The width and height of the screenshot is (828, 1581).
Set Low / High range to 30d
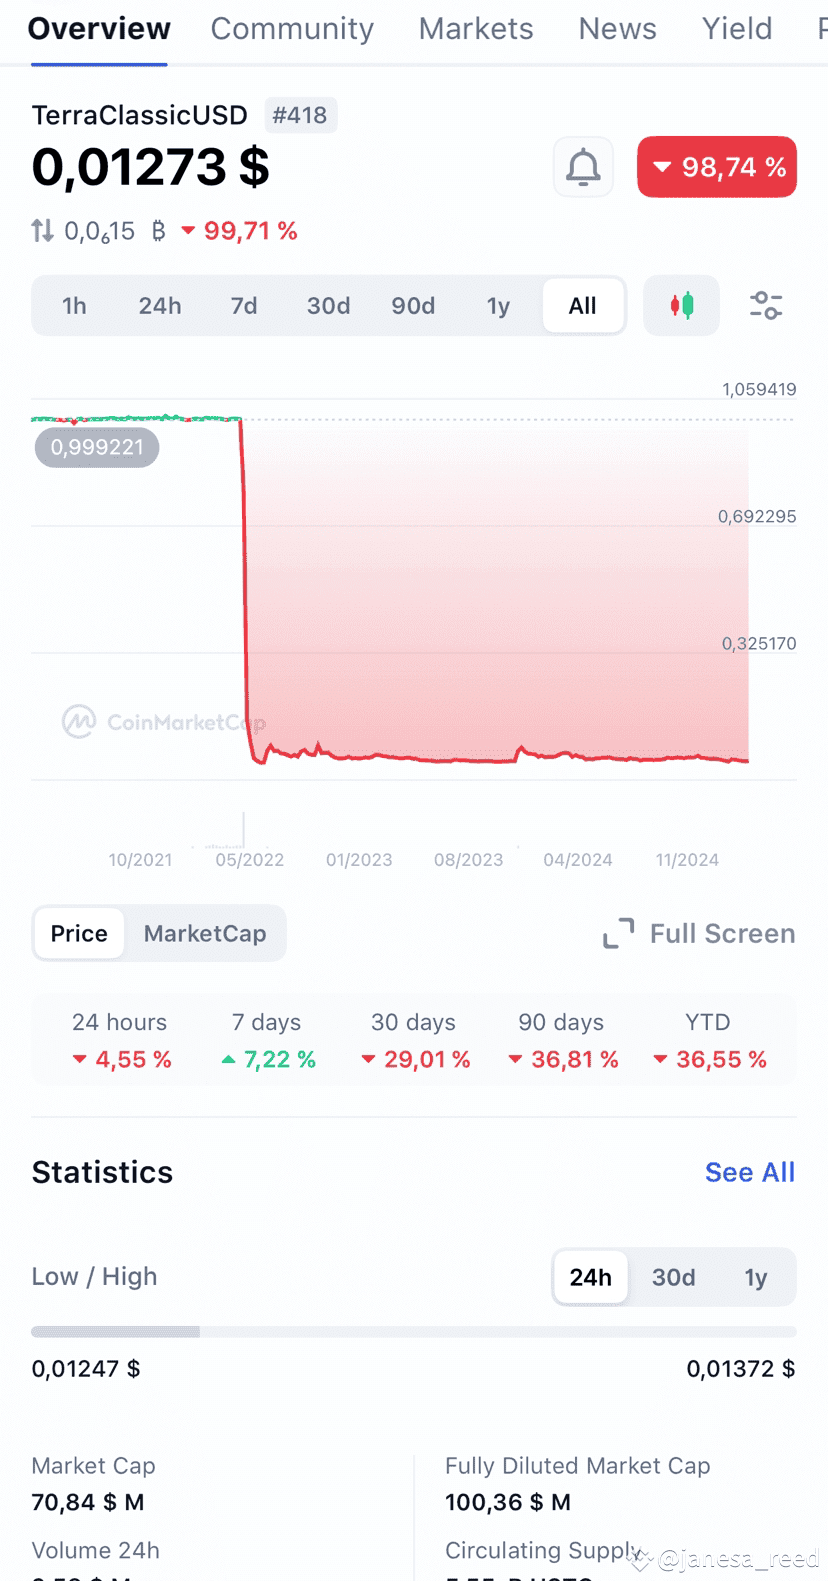pyautogui.click(x=673, y=1277)
